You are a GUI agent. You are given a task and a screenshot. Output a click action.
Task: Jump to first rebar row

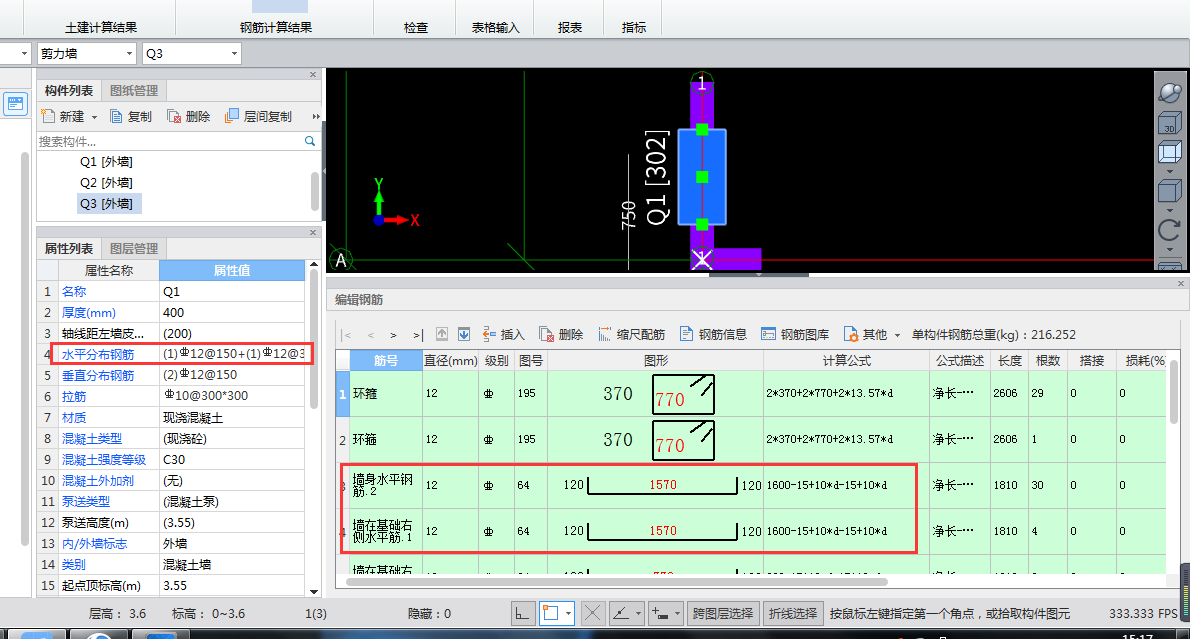[x=346, y=335]
